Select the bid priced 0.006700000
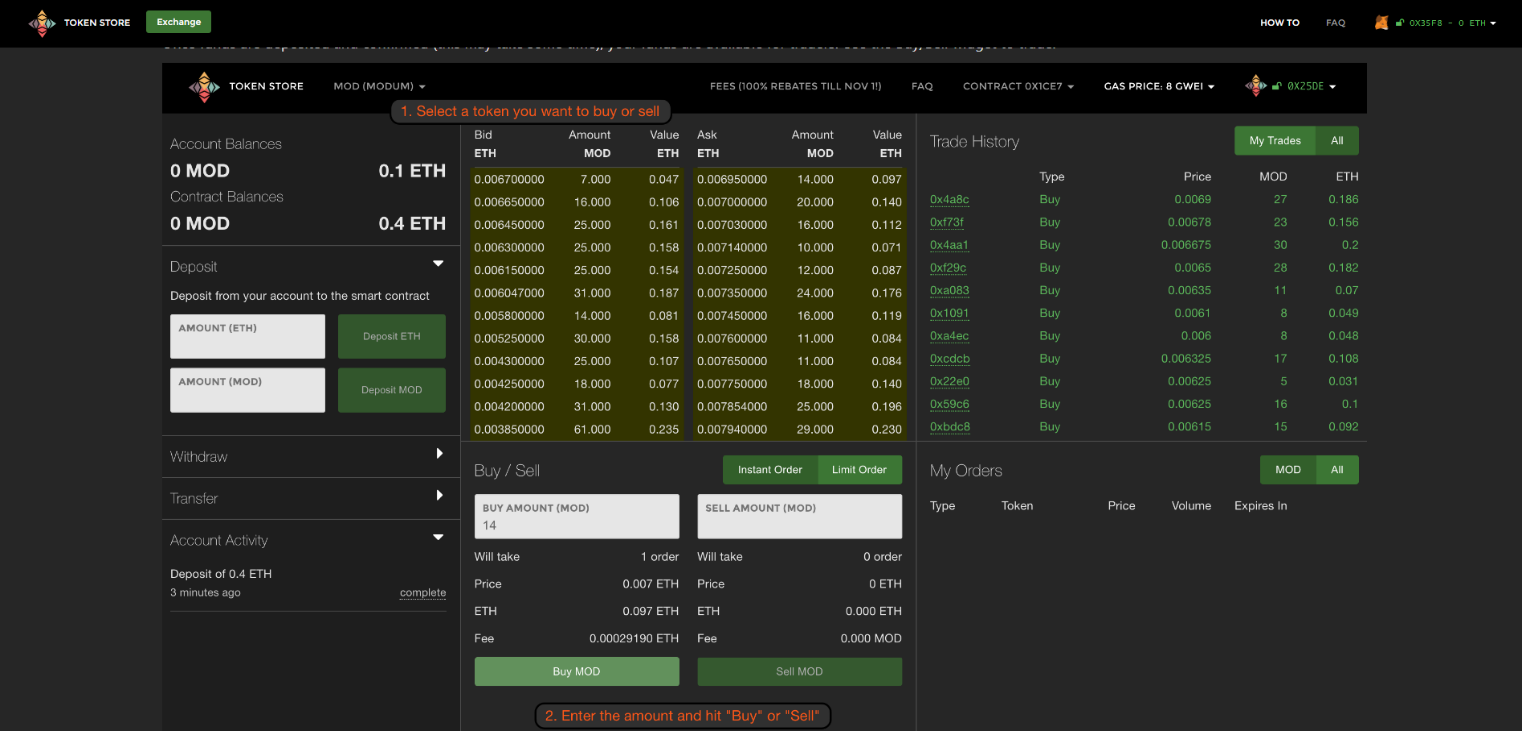 tap(577, 180)
